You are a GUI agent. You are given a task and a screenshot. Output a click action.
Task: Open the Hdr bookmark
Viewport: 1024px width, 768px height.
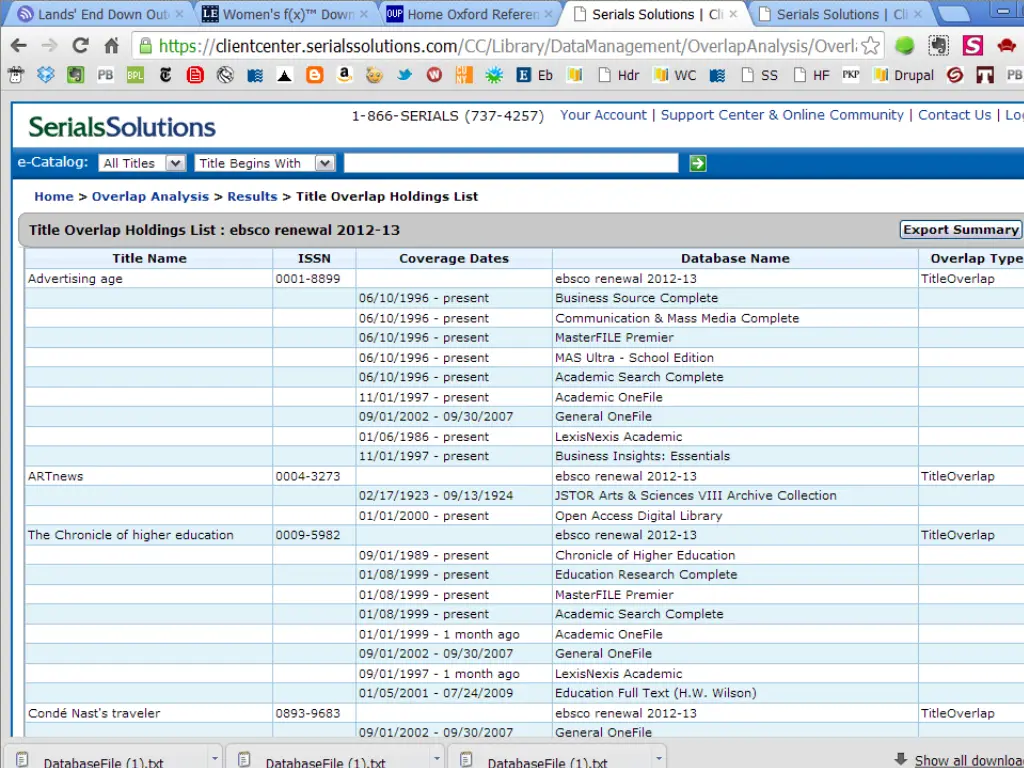[619, 75]
